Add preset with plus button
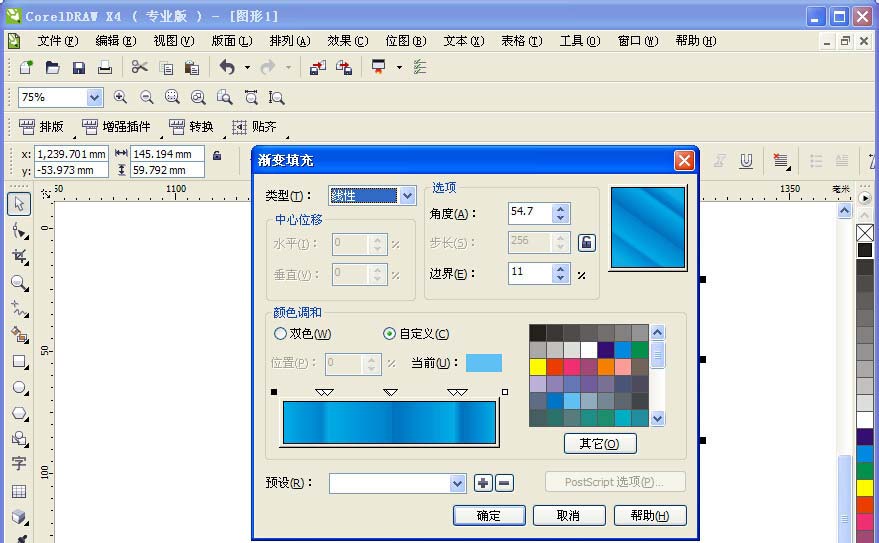 point(483,483)
